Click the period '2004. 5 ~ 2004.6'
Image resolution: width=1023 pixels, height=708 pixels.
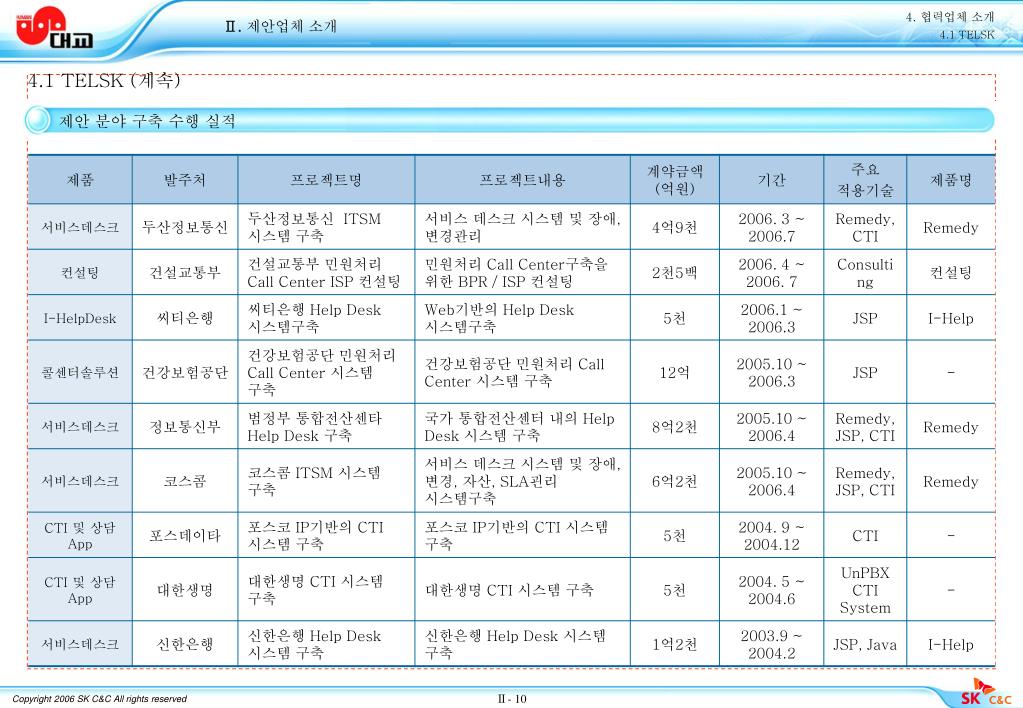pyautogui.click(x=771, y=590)
